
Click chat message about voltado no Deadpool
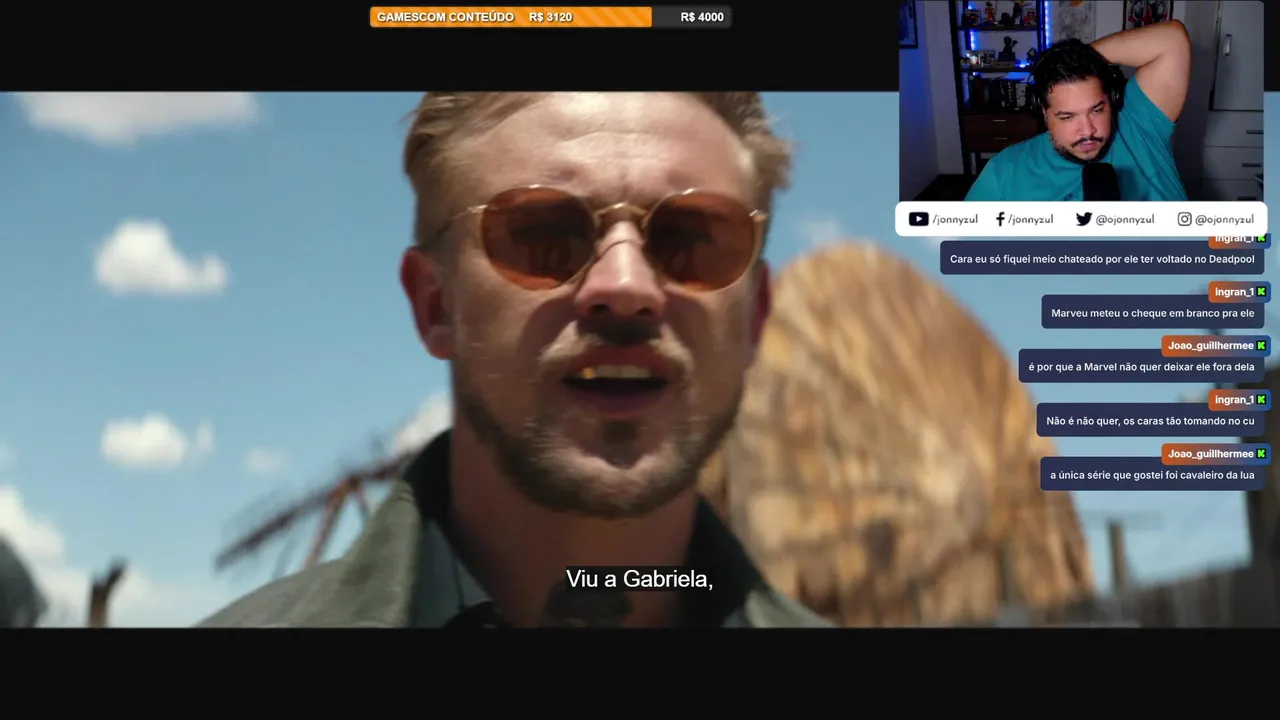pos(1102,259)
